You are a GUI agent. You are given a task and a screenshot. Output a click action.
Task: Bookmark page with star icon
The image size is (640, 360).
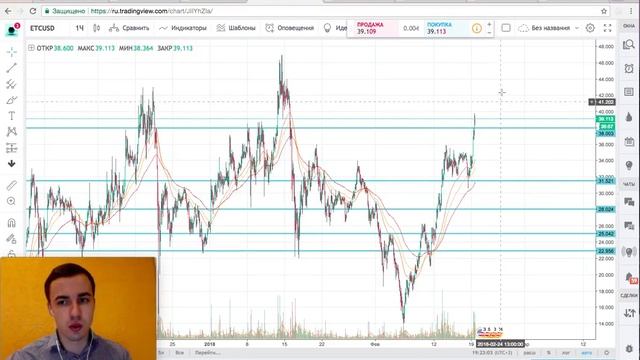(x=604, y=11)
